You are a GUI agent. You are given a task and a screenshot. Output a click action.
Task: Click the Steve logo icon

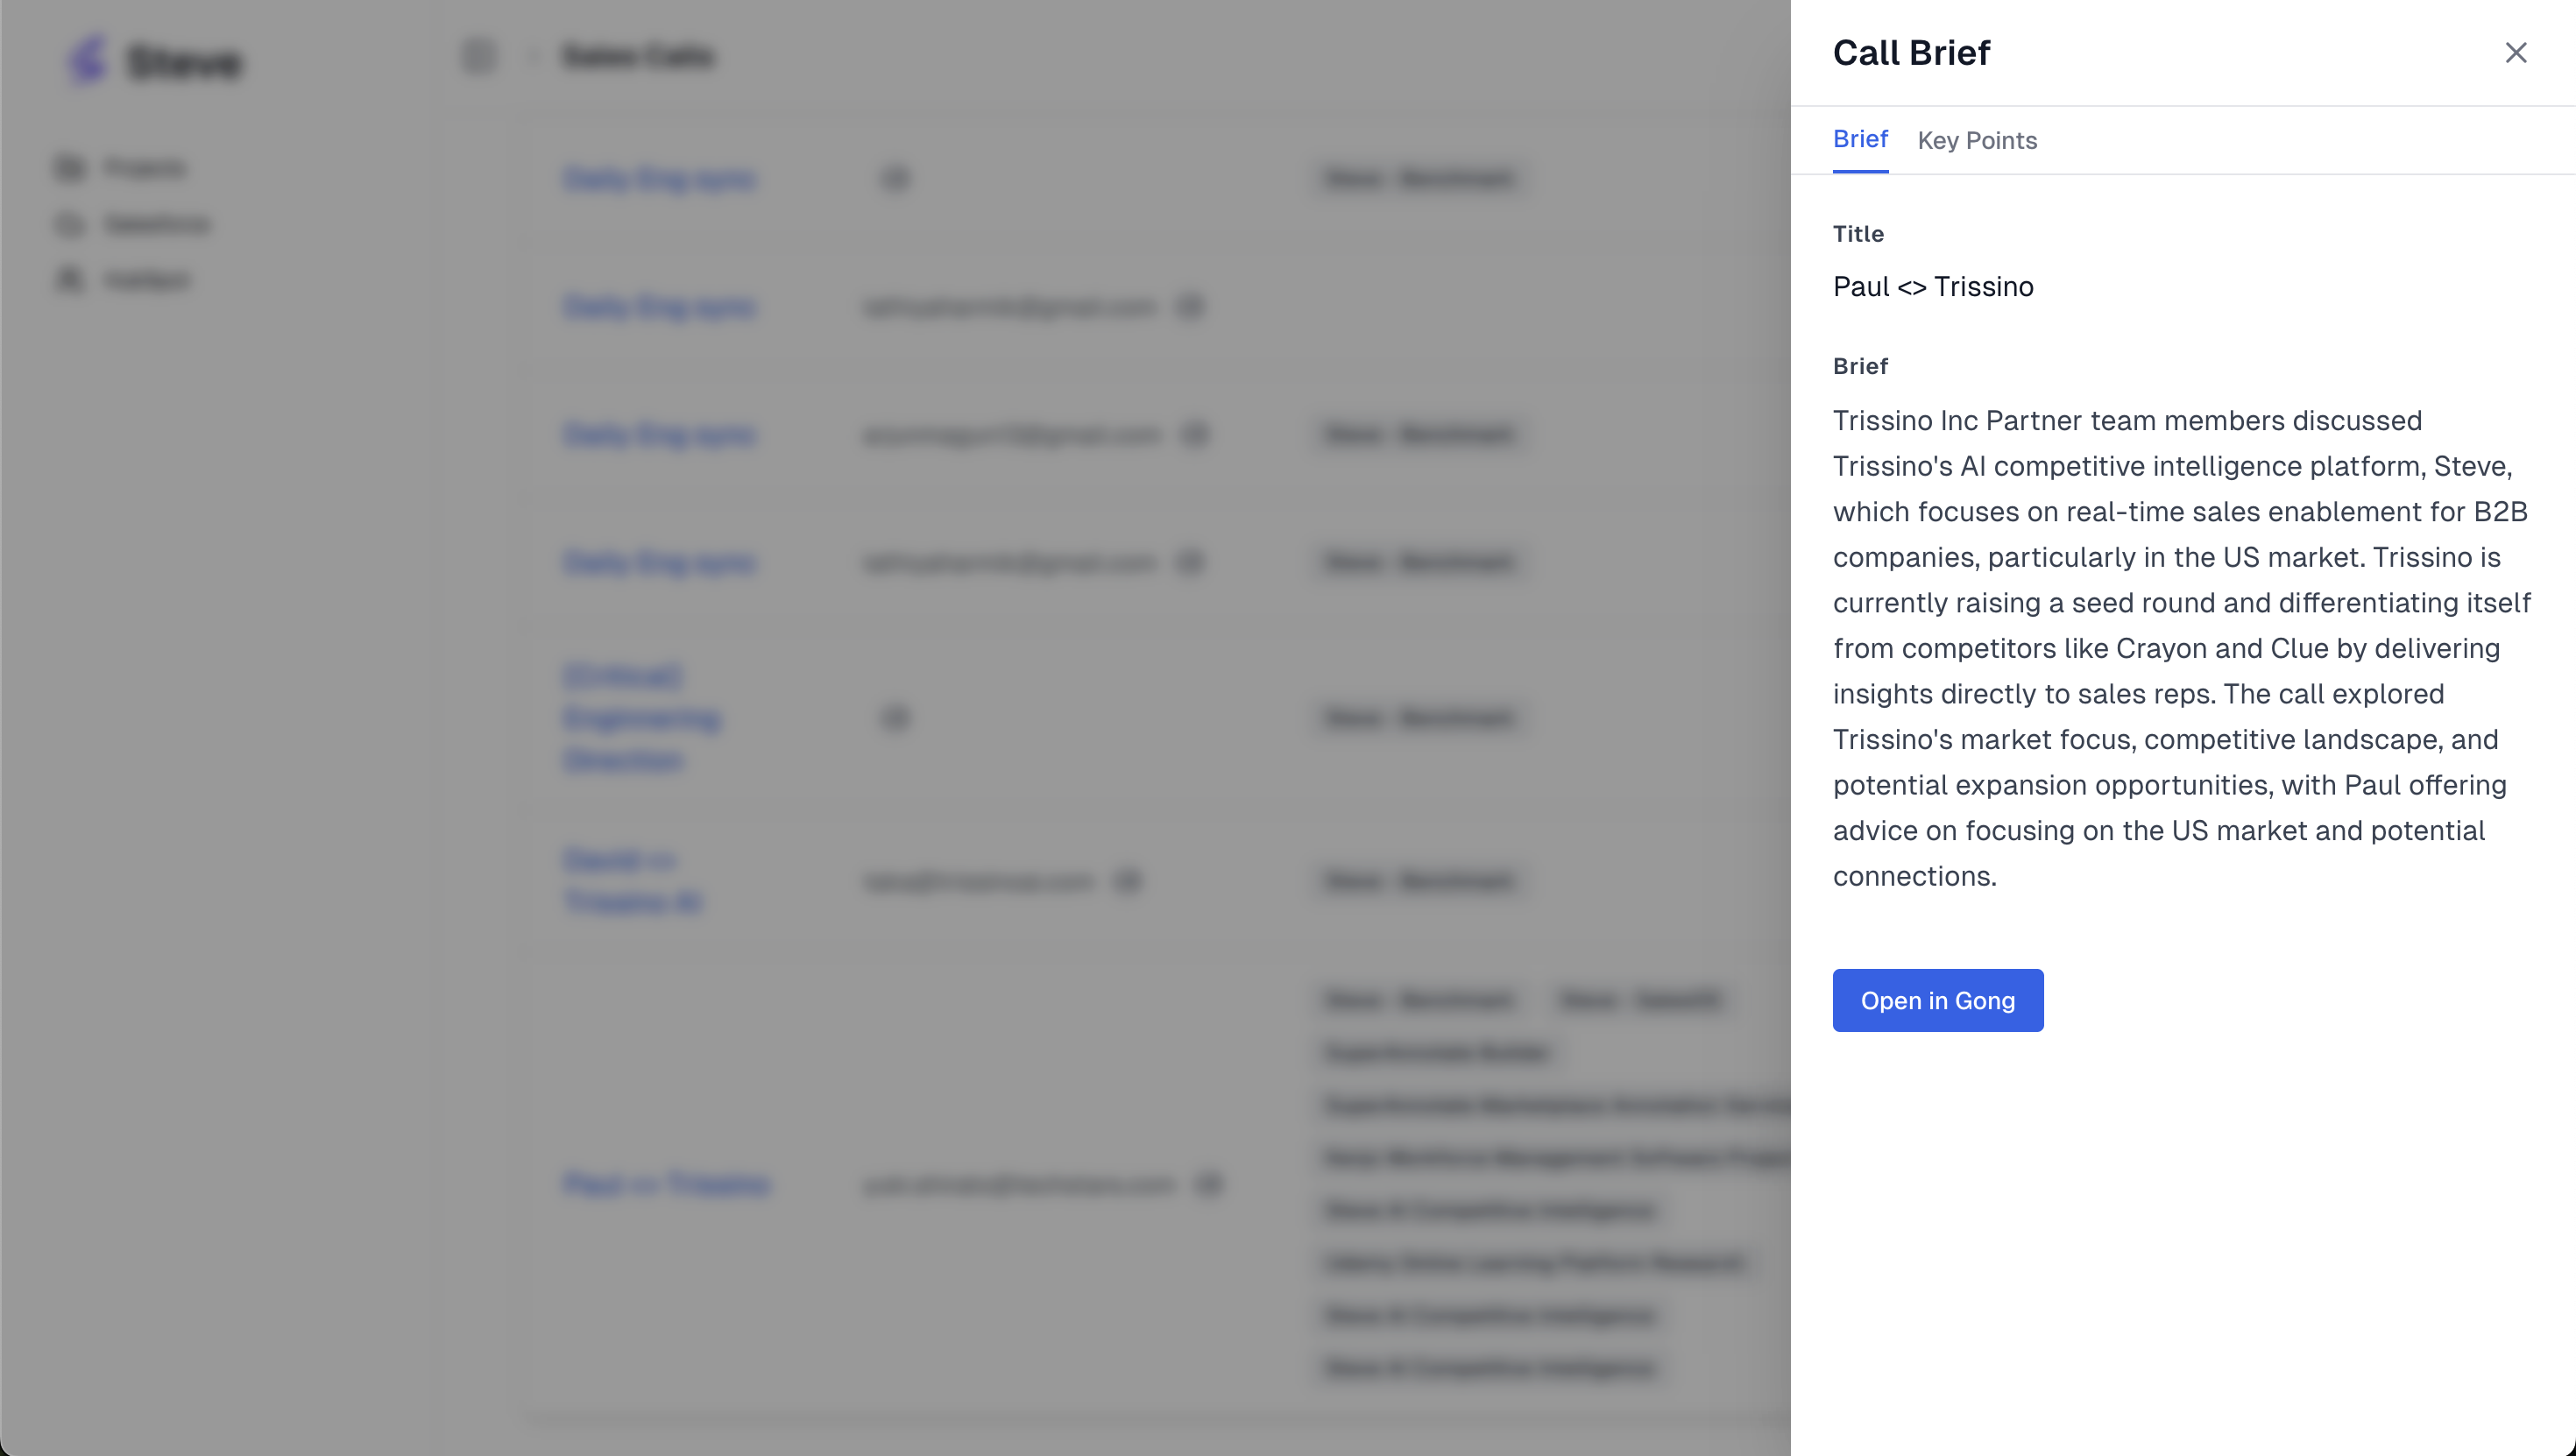(88, 60)
